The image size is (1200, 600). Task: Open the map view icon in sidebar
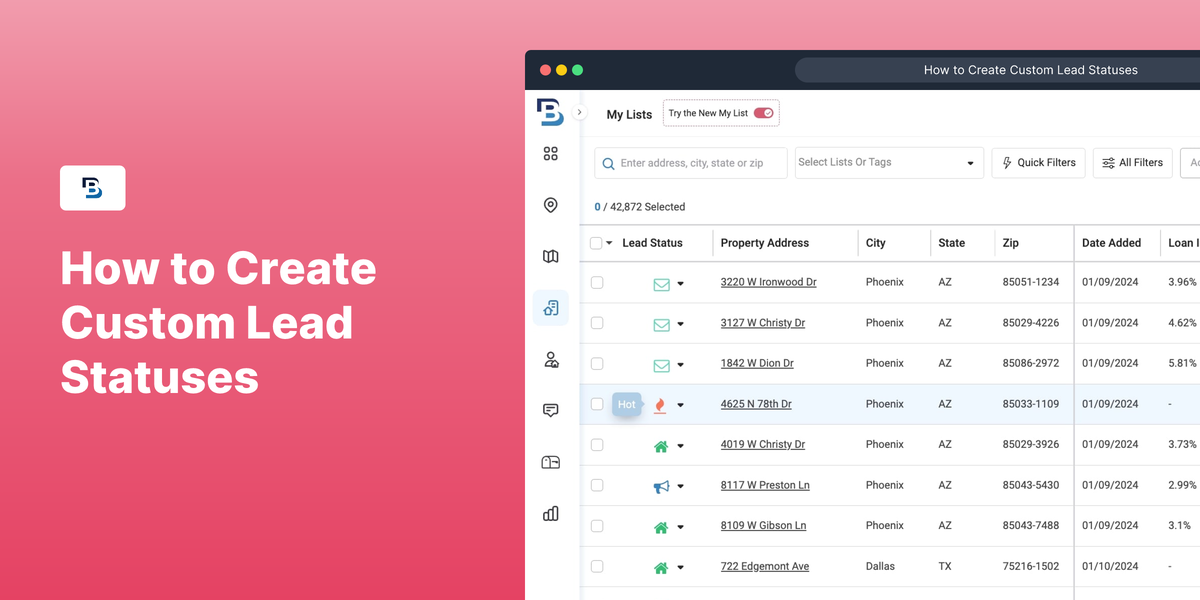click(x=550, y=256)
